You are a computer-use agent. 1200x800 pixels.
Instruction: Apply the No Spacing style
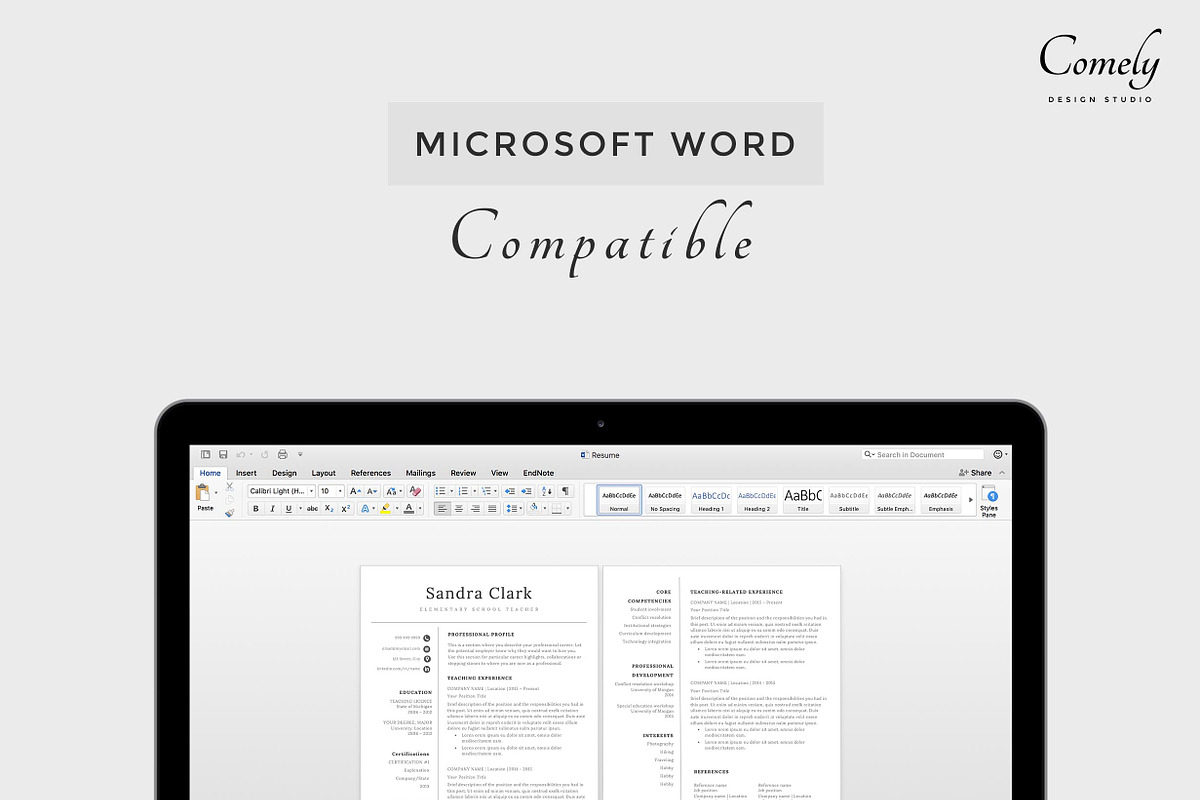coord(664,500)
